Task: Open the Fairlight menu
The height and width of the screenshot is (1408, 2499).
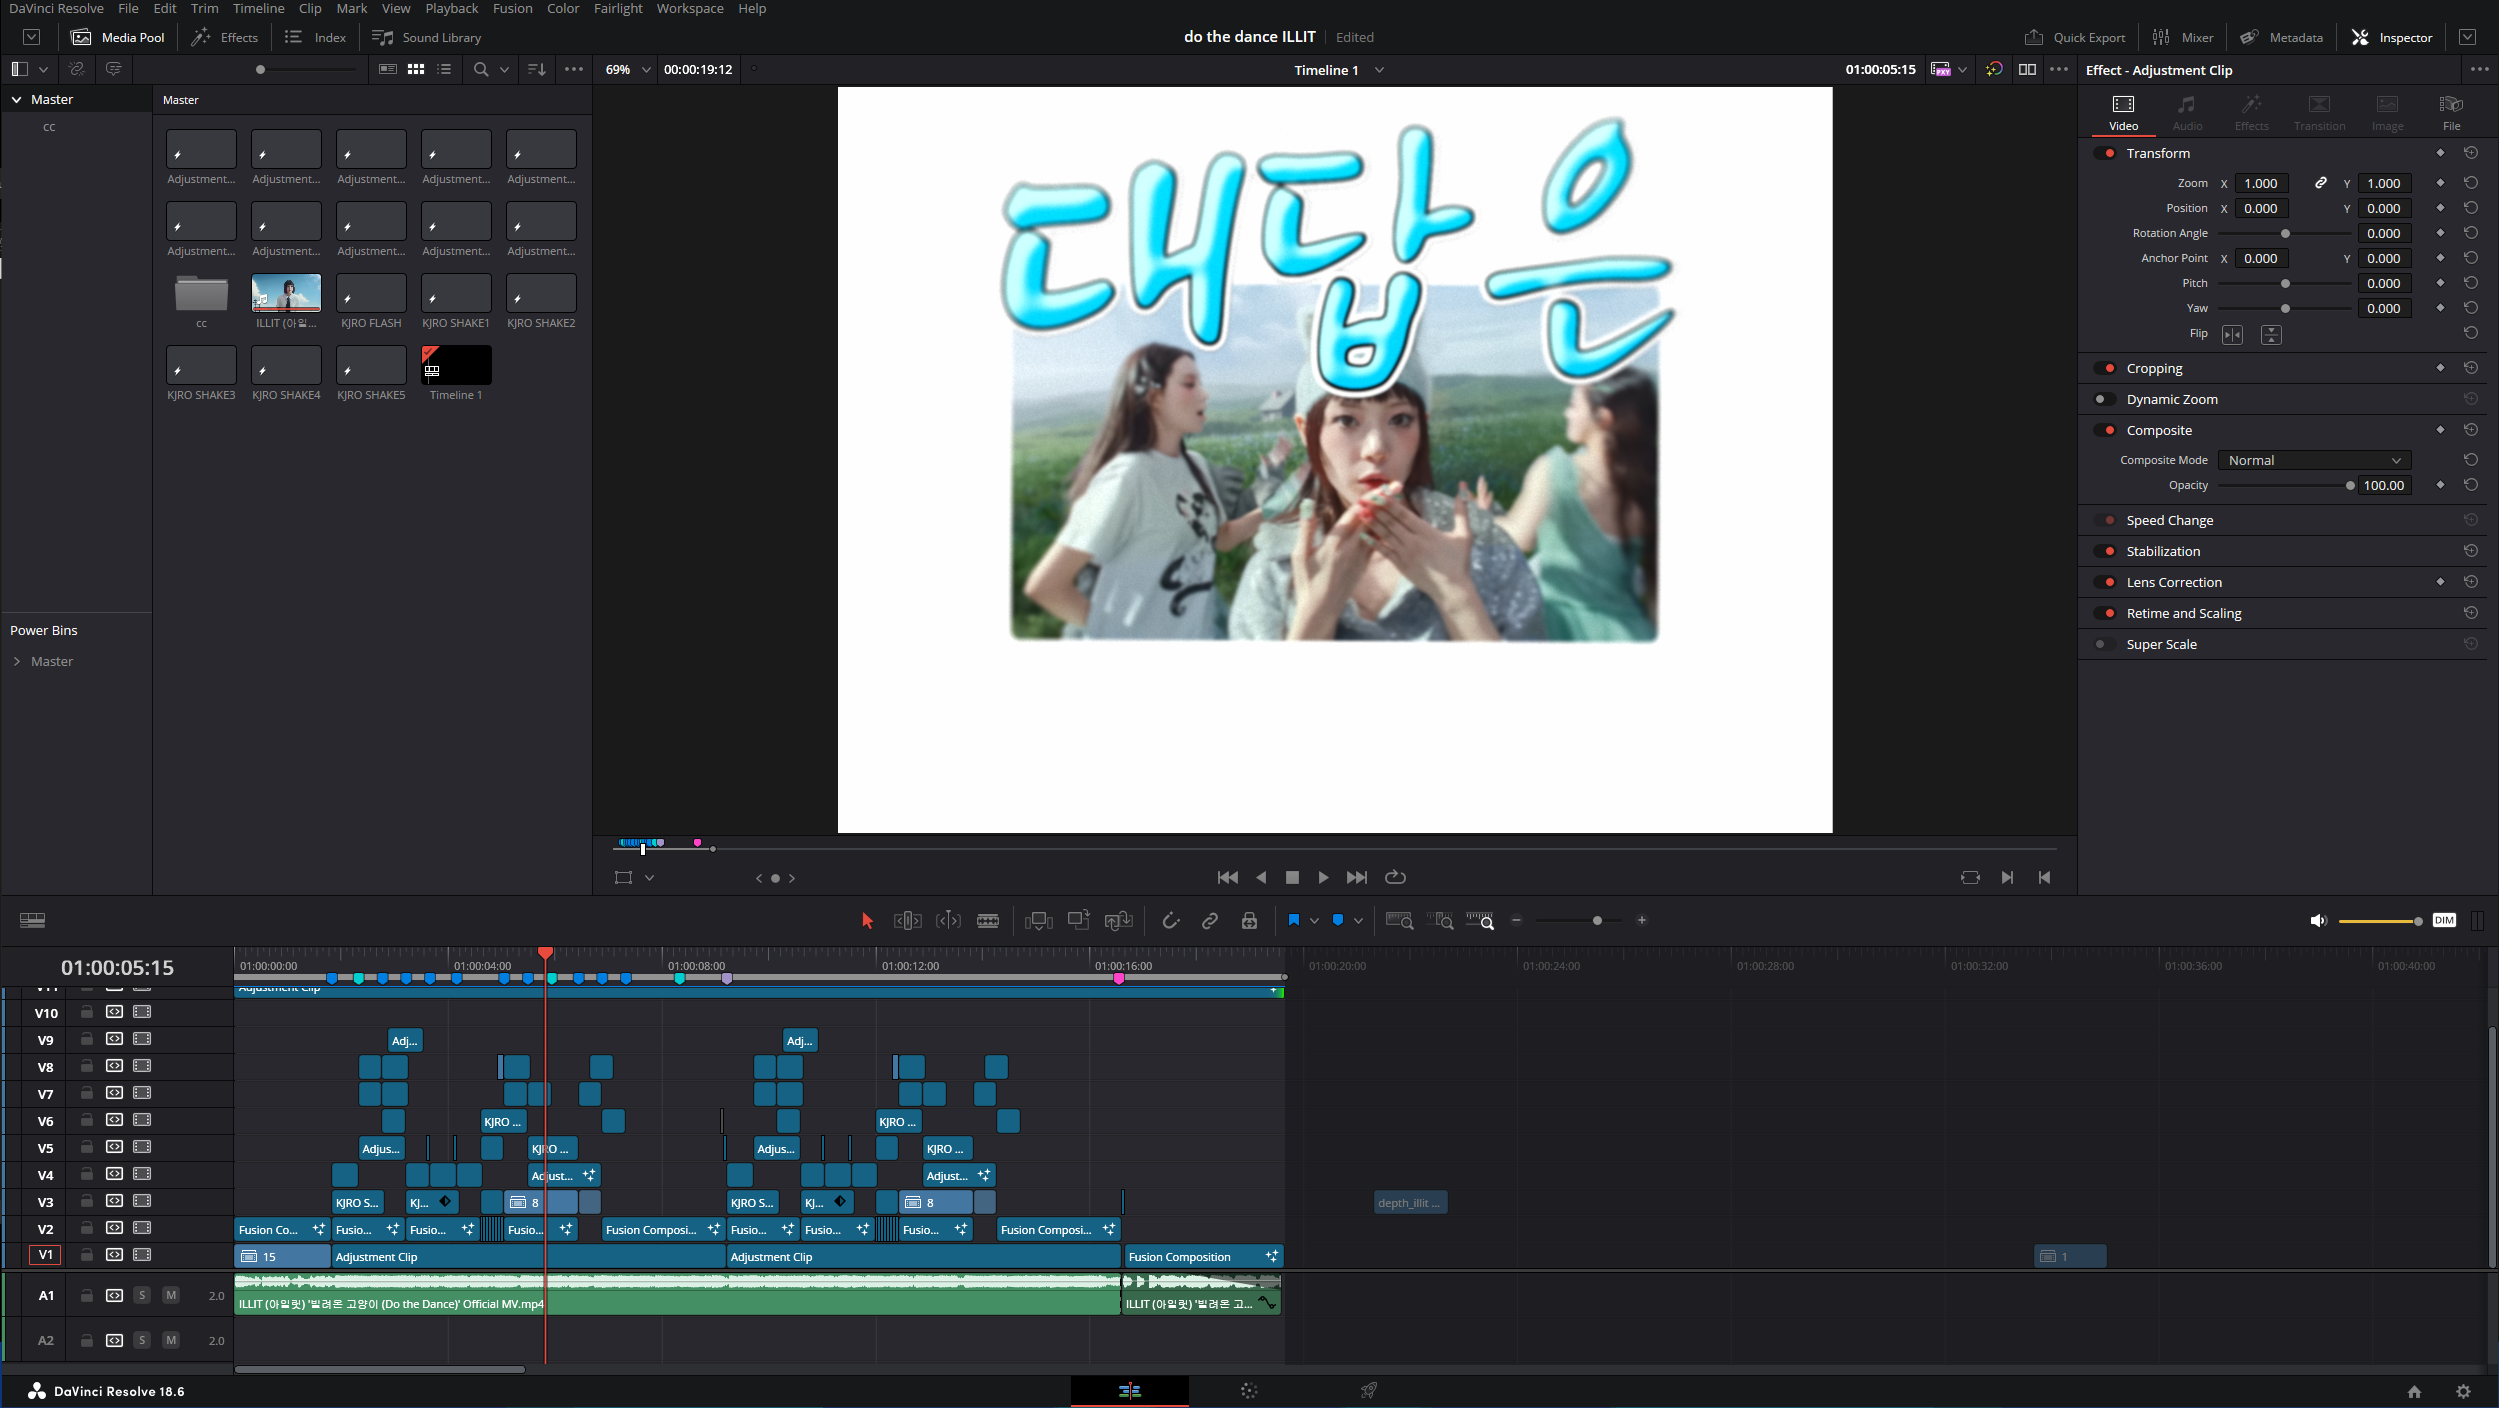Action: click(x=618, y=9)
